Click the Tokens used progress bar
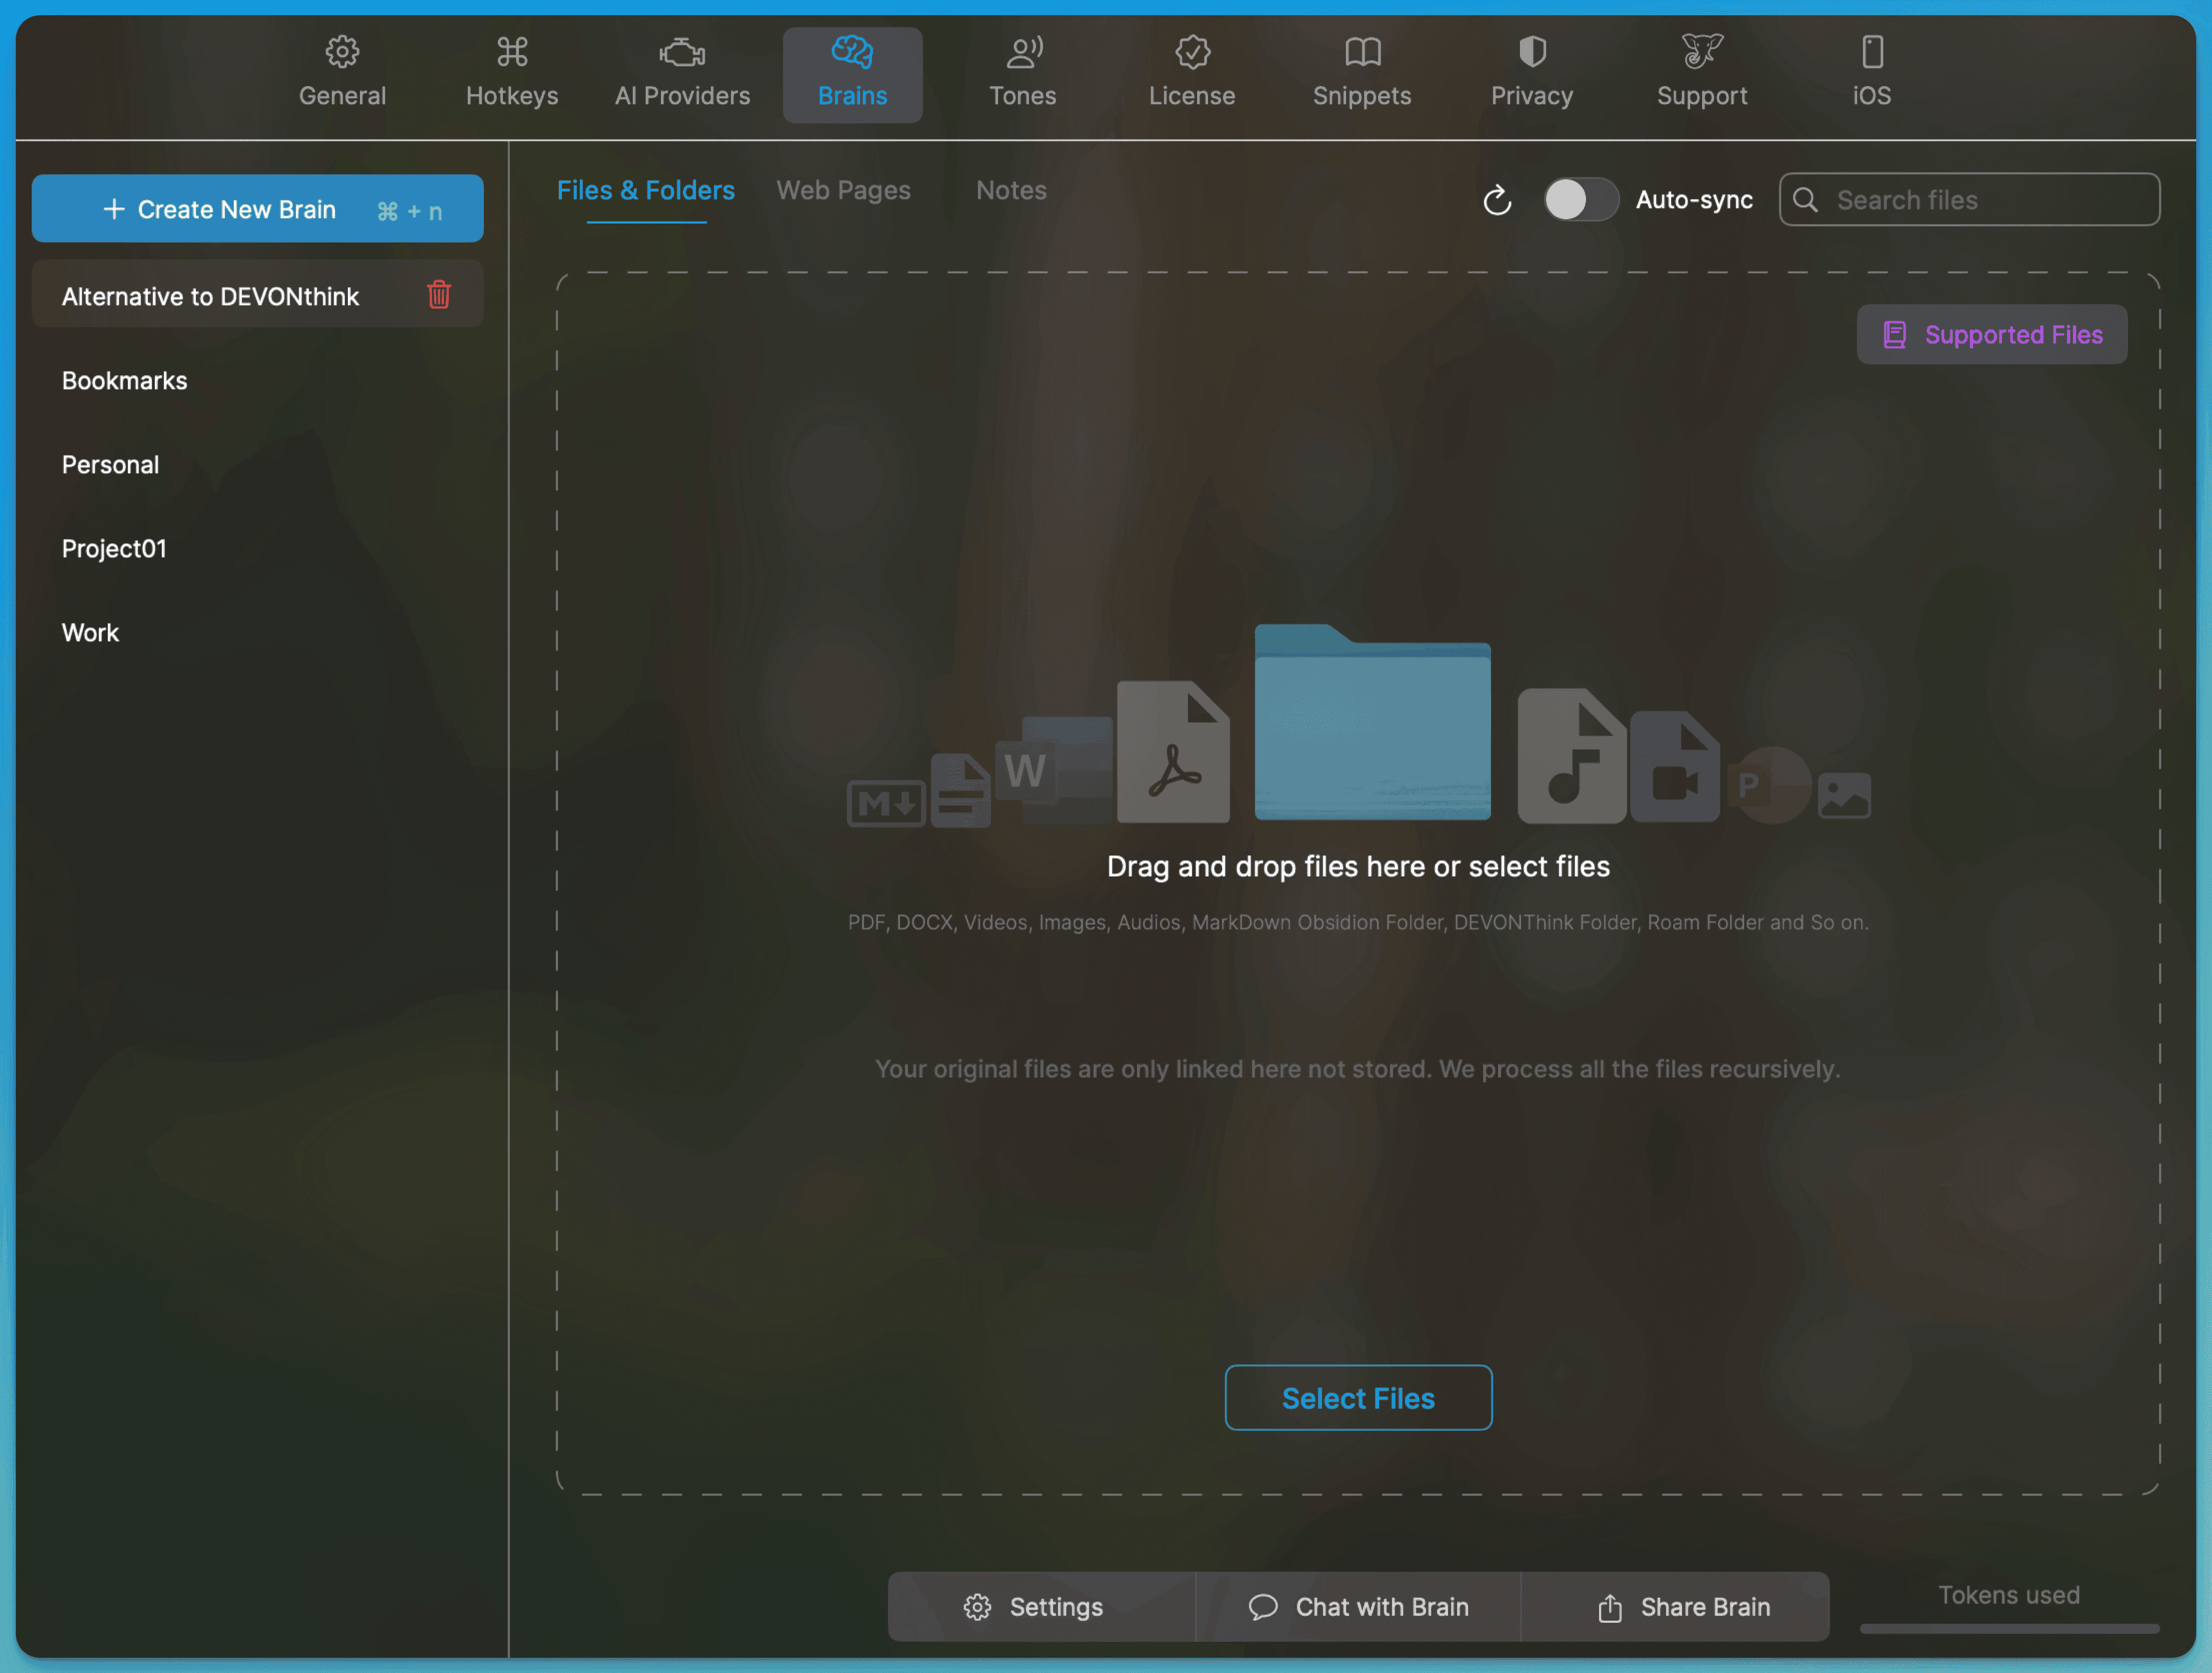This screenshot has height=1673, width=2212. click(2009, 1628)
